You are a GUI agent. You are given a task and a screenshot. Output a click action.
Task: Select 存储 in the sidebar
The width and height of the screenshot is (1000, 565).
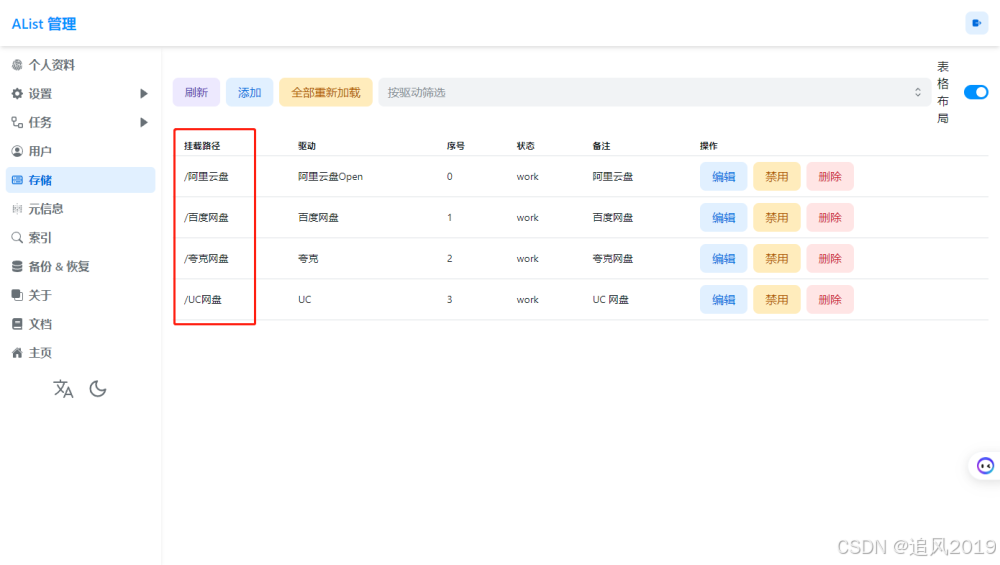(80, 180)
